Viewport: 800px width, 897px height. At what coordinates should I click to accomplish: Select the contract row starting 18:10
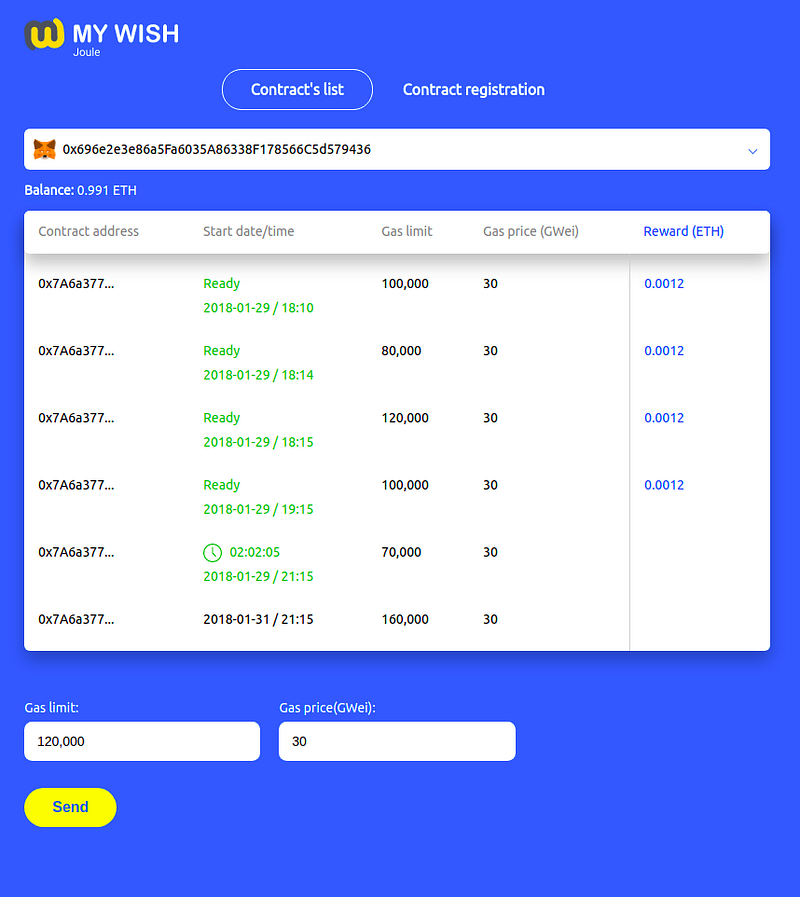(397, 295)
